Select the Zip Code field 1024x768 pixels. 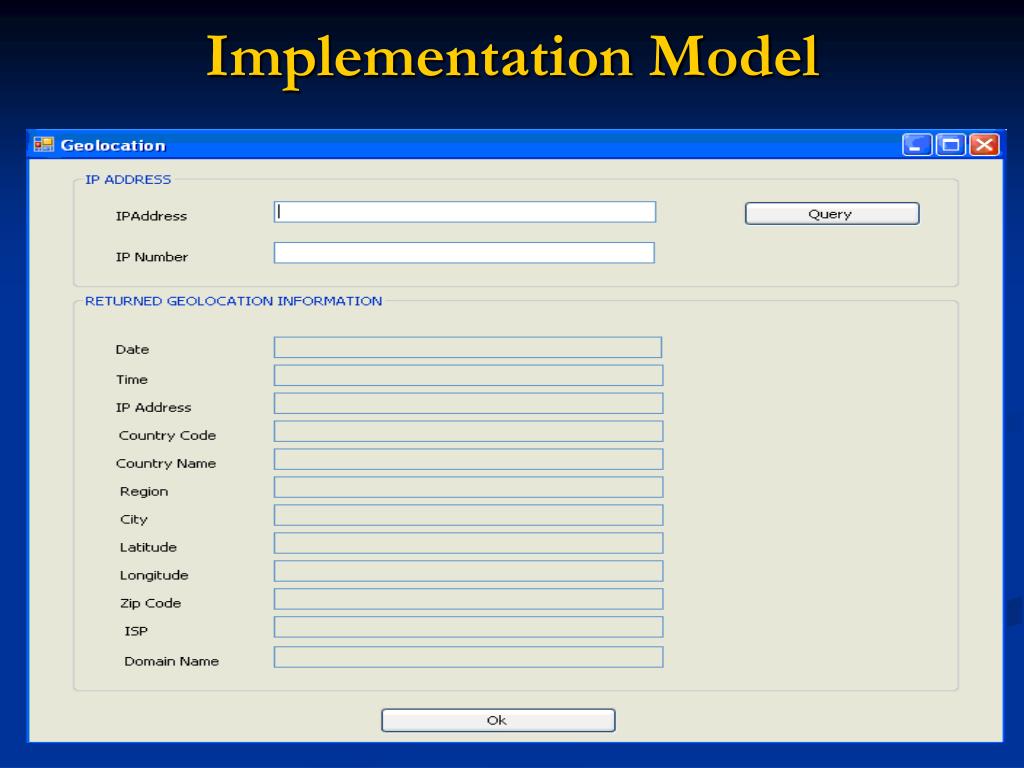(468, 600)
